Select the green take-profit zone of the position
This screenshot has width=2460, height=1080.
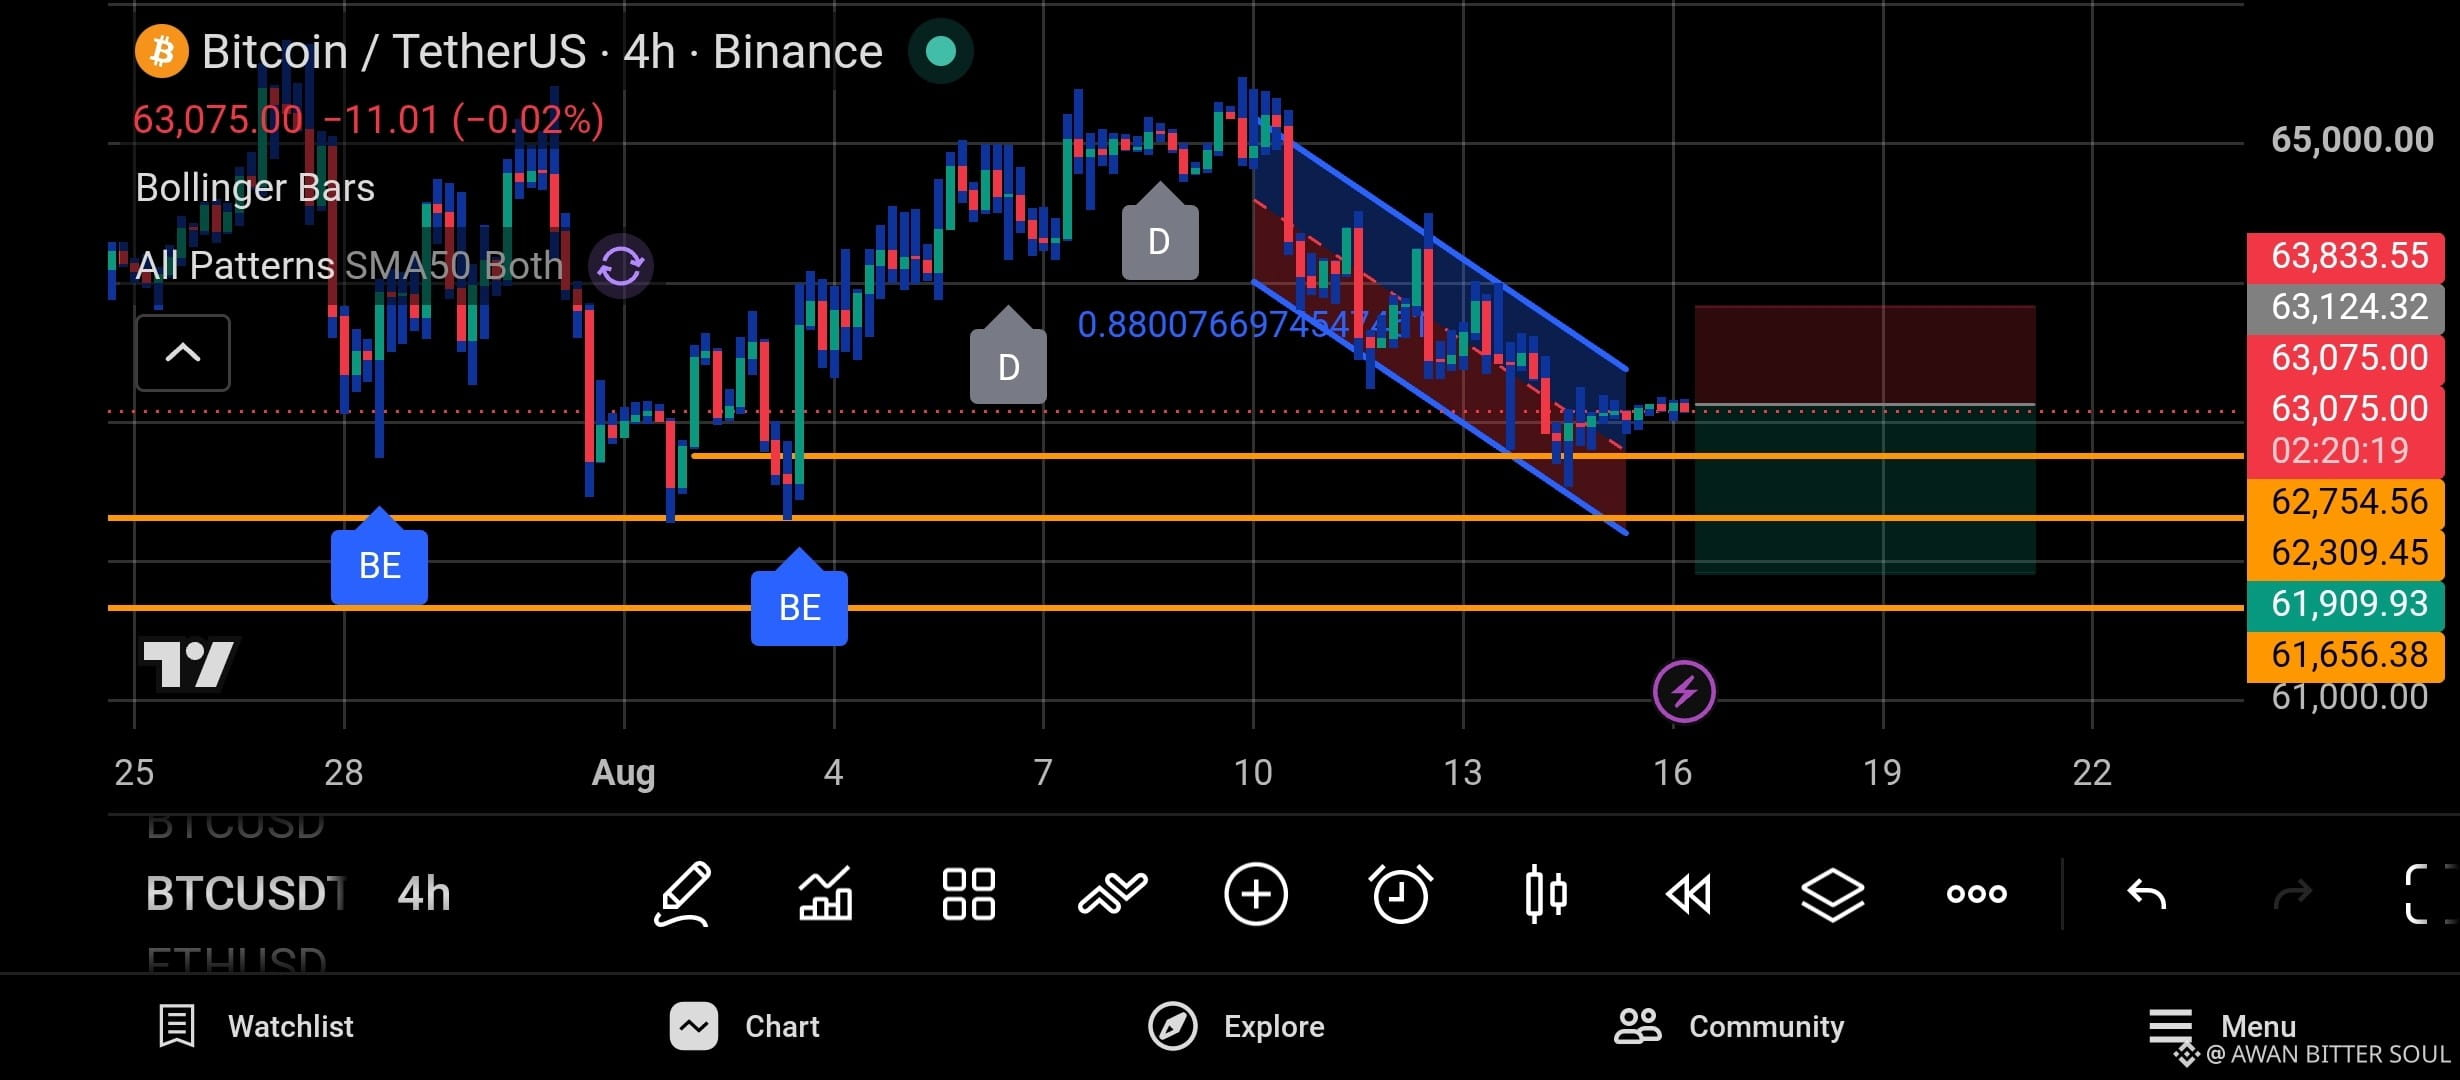click(1865, 490)
